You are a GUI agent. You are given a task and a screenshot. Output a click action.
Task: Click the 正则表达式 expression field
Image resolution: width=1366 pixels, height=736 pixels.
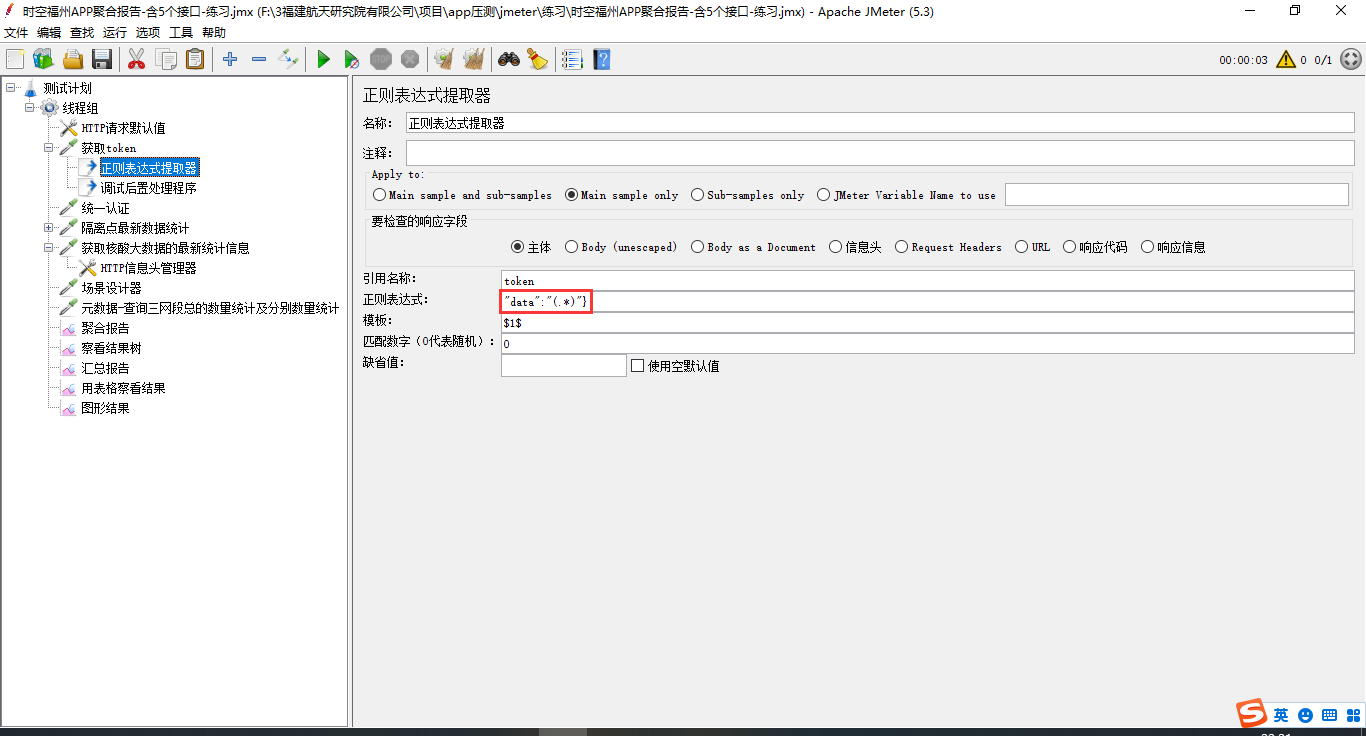click(x=928, y=301)
